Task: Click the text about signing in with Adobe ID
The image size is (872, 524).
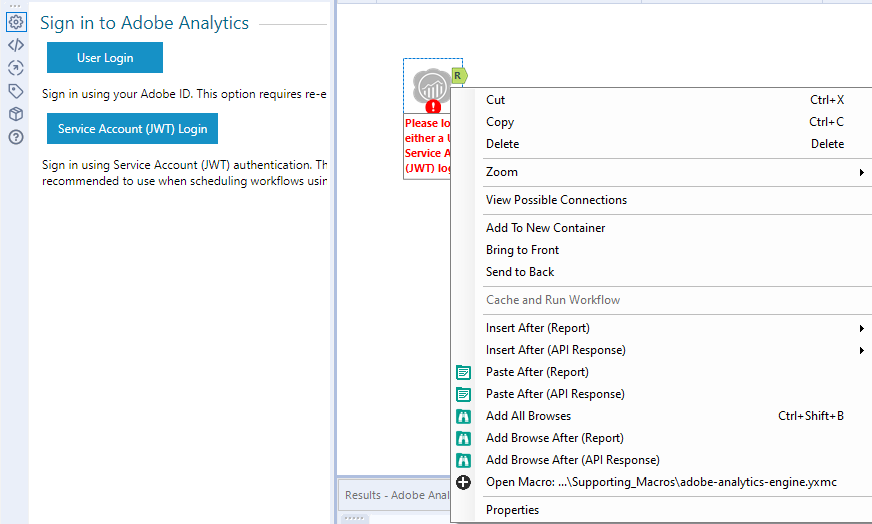Action: (184, 94)
